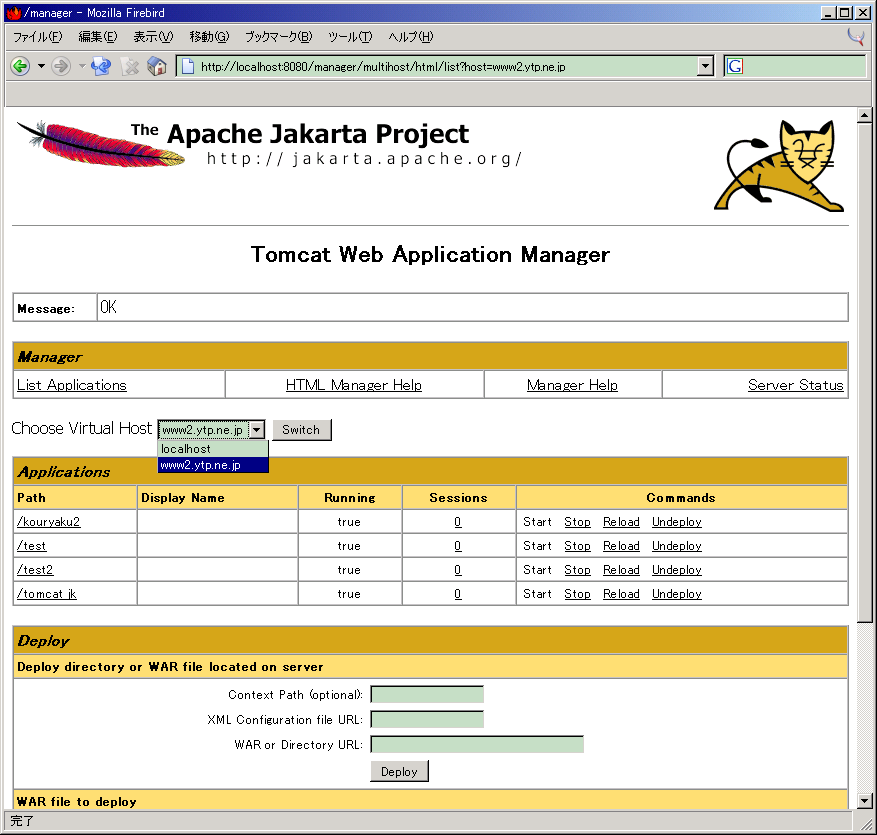
Task: Go to Home page icon
Action: click(x=157, y=67)
